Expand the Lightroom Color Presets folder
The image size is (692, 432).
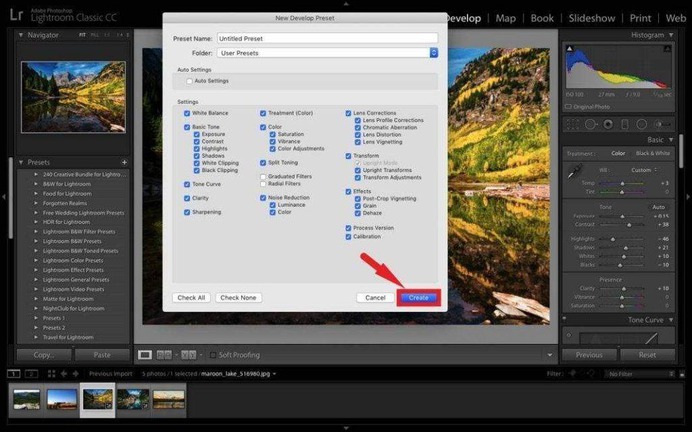pyautogui.click(x=36, y=260)
